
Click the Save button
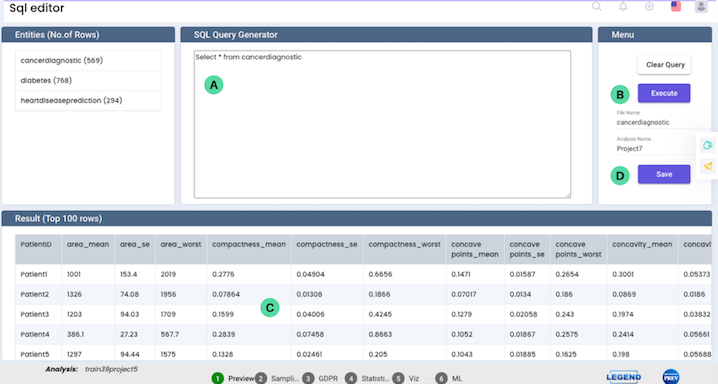click(x=664, y=174)
